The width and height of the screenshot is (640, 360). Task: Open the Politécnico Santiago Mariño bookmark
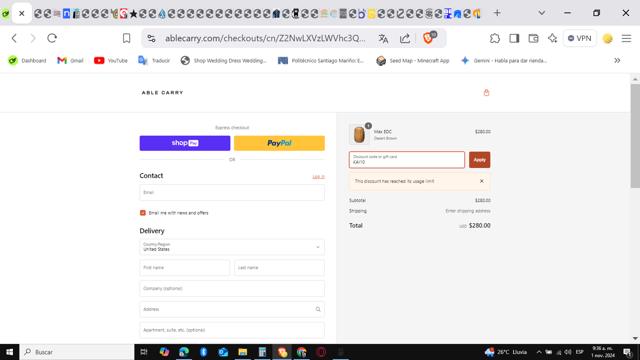[320, 60]
